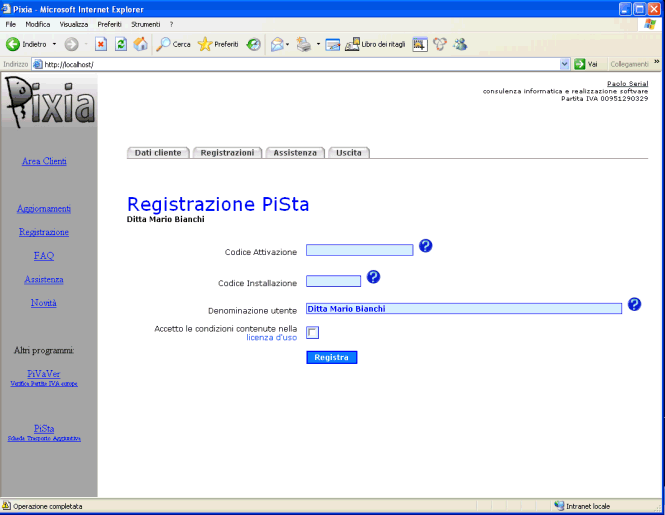Open the PiVaVer program link
This screenshot has height=515, width=665.
[44, 374]
